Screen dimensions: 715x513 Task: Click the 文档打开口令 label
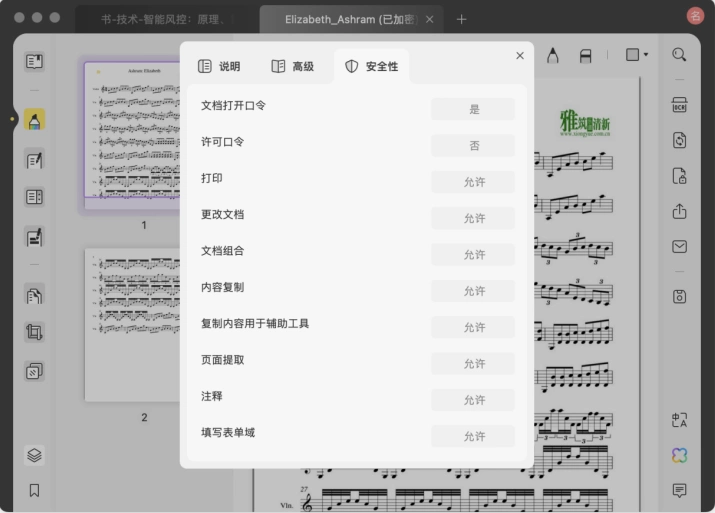(233, 106)
